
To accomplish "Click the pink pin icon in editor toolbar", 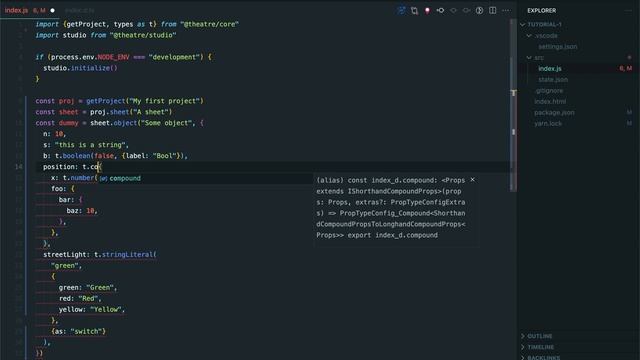I will [427, 11].
